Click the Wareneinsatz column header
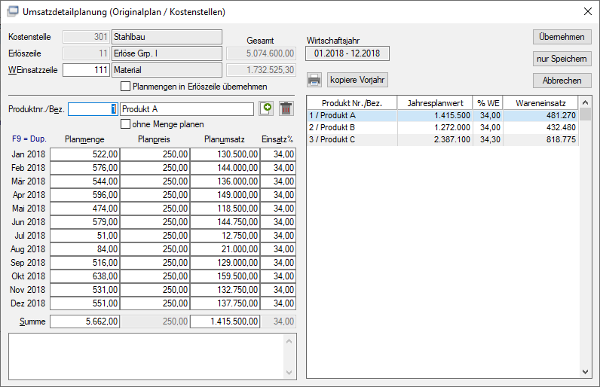Image resolution: width=600 pixels, height=387 pixels. [x=540, y=103]
